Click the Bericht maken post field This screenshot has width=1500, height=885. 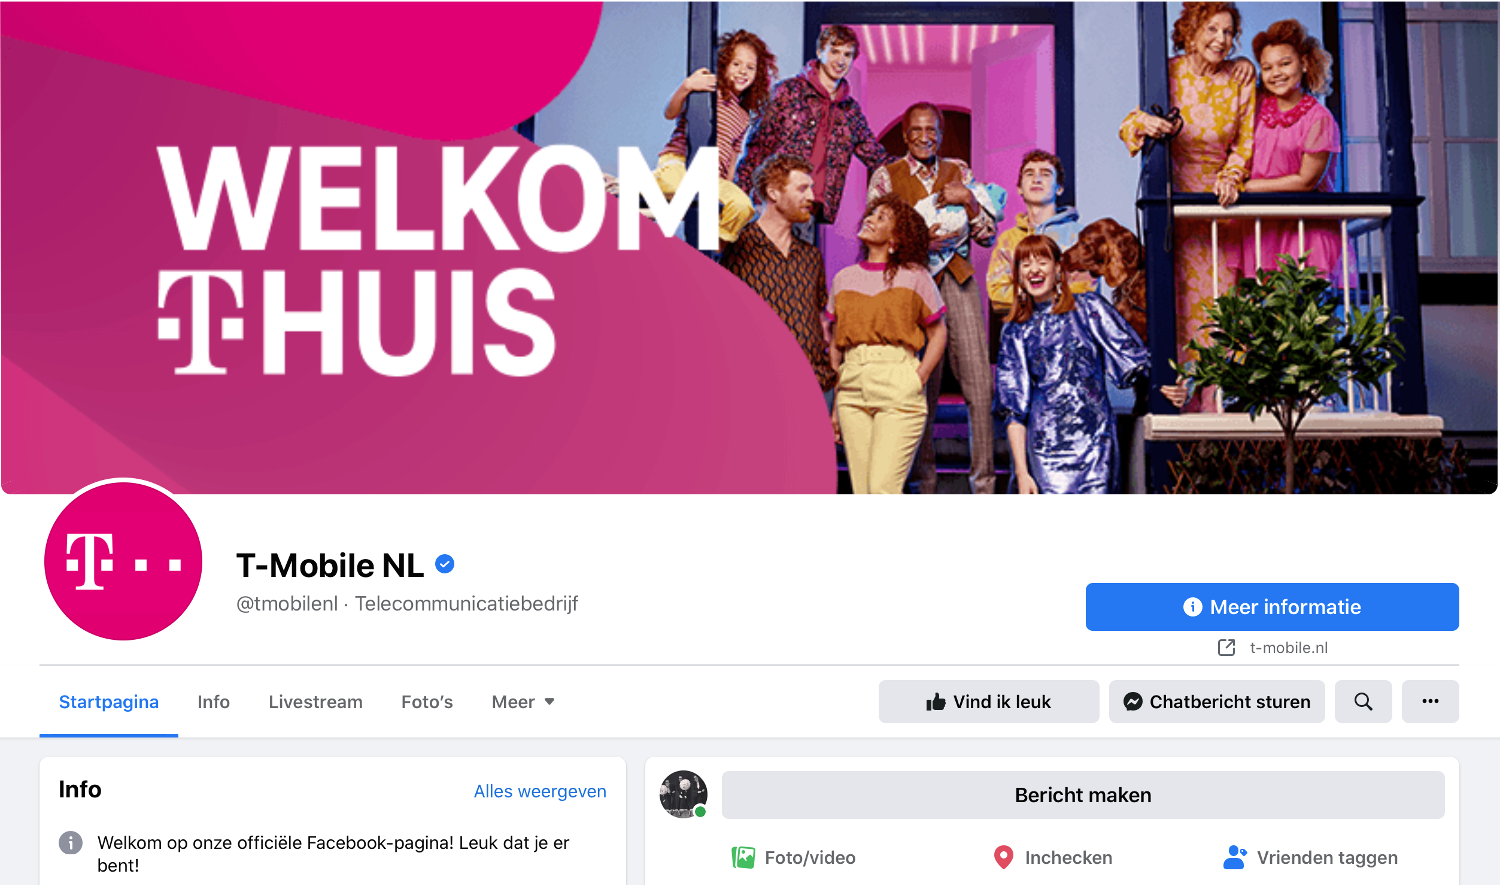click(x=1083, y=795)
